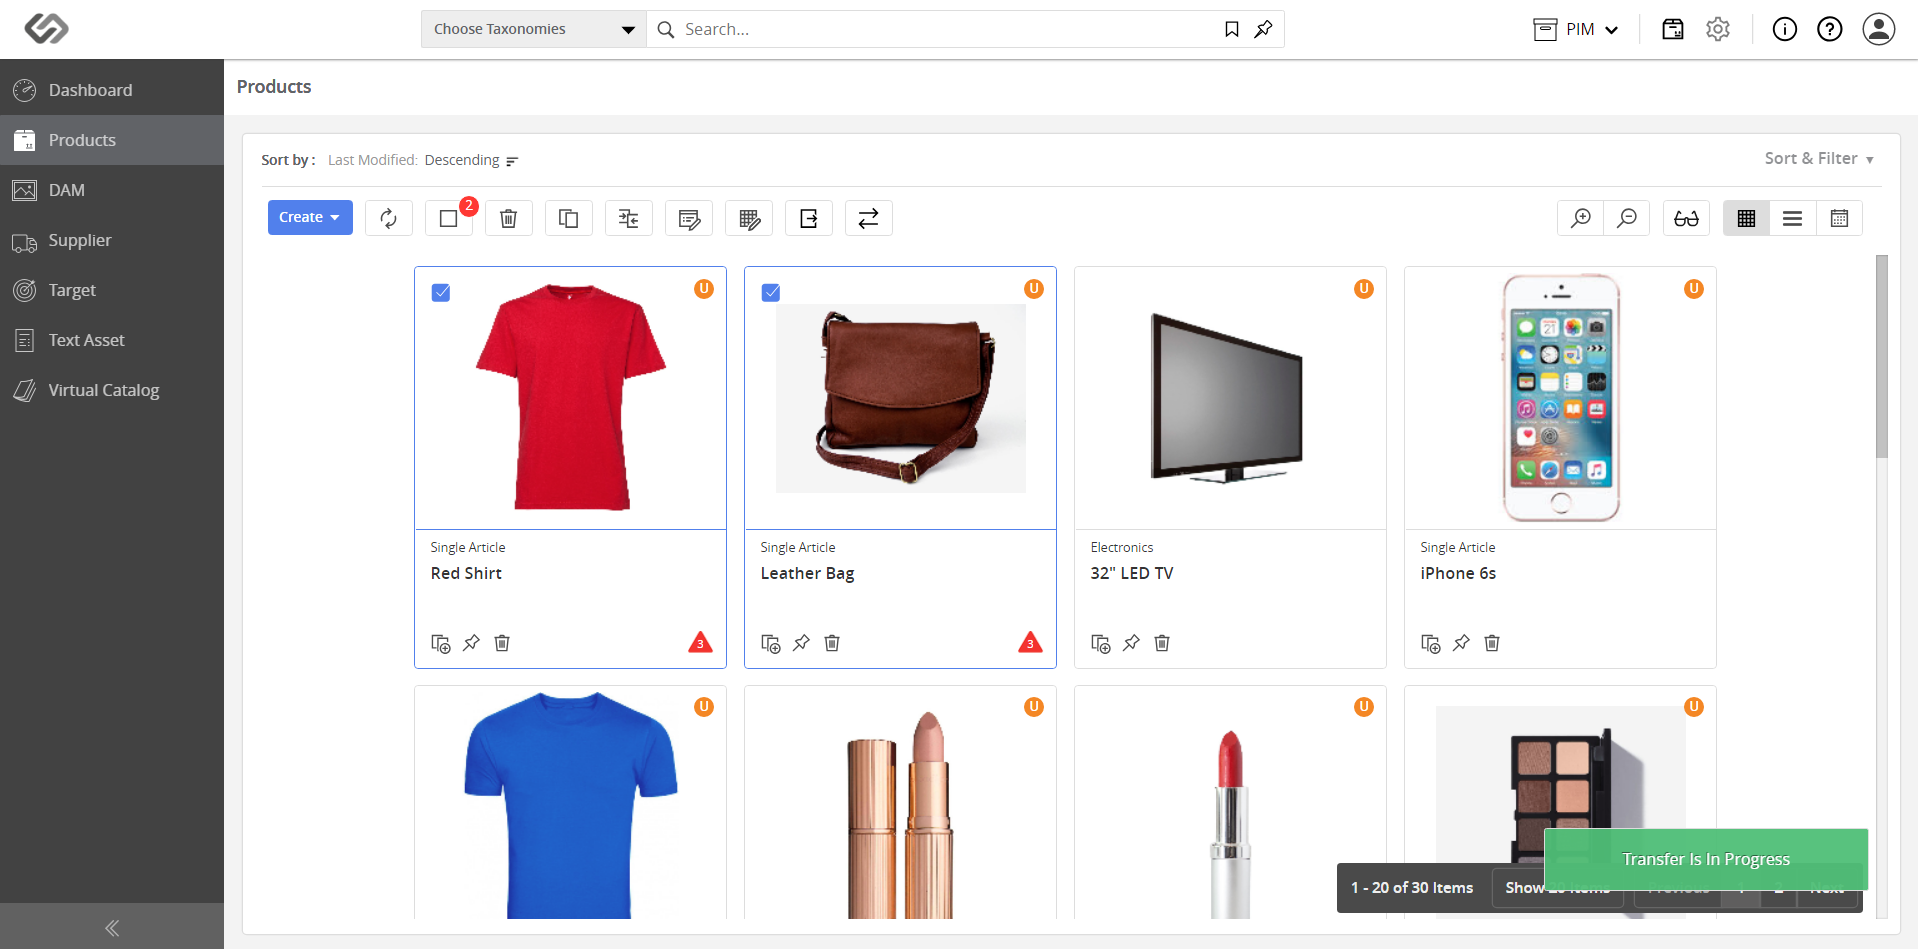Expand the Create dropdown button

click(310, 218)
